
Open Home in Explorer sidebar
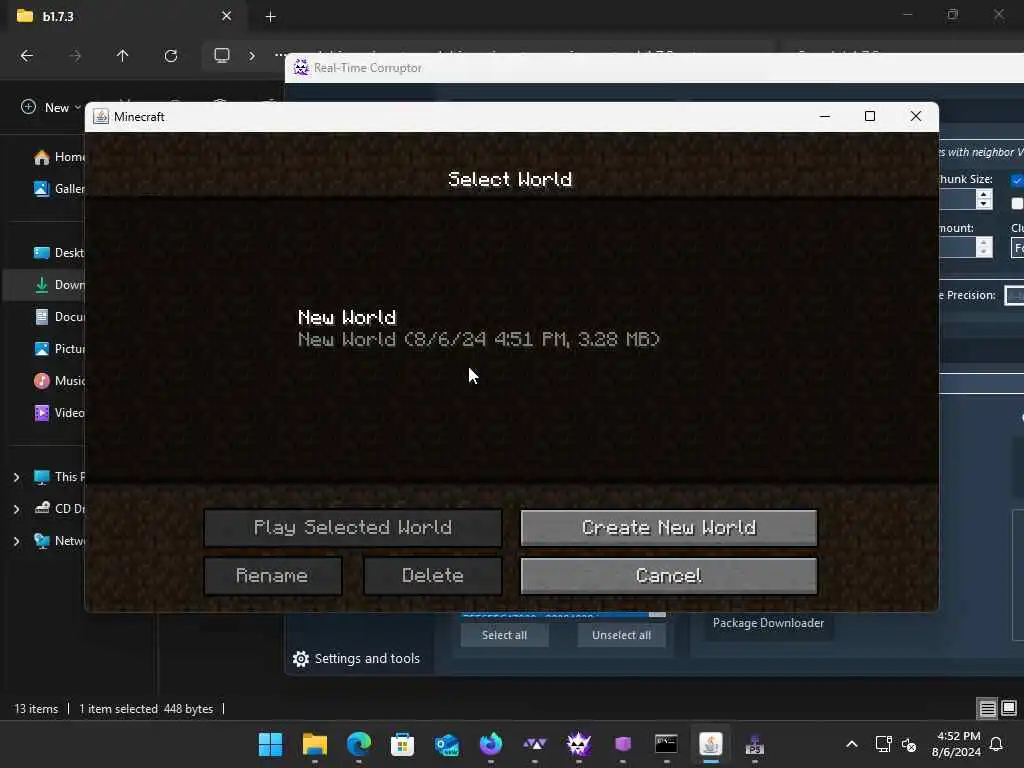[59, 157]
